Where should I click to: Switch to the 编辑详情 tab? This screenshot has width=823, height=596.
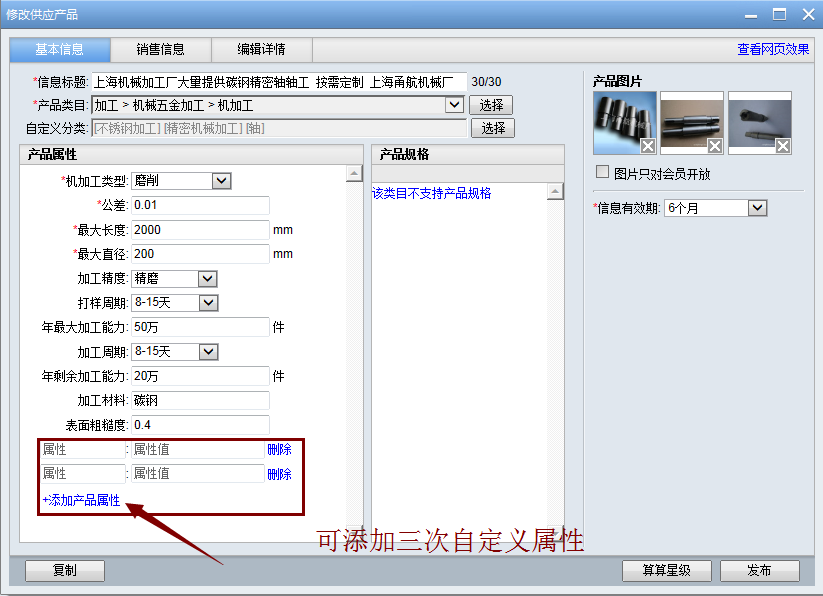(x=261, y=49)
